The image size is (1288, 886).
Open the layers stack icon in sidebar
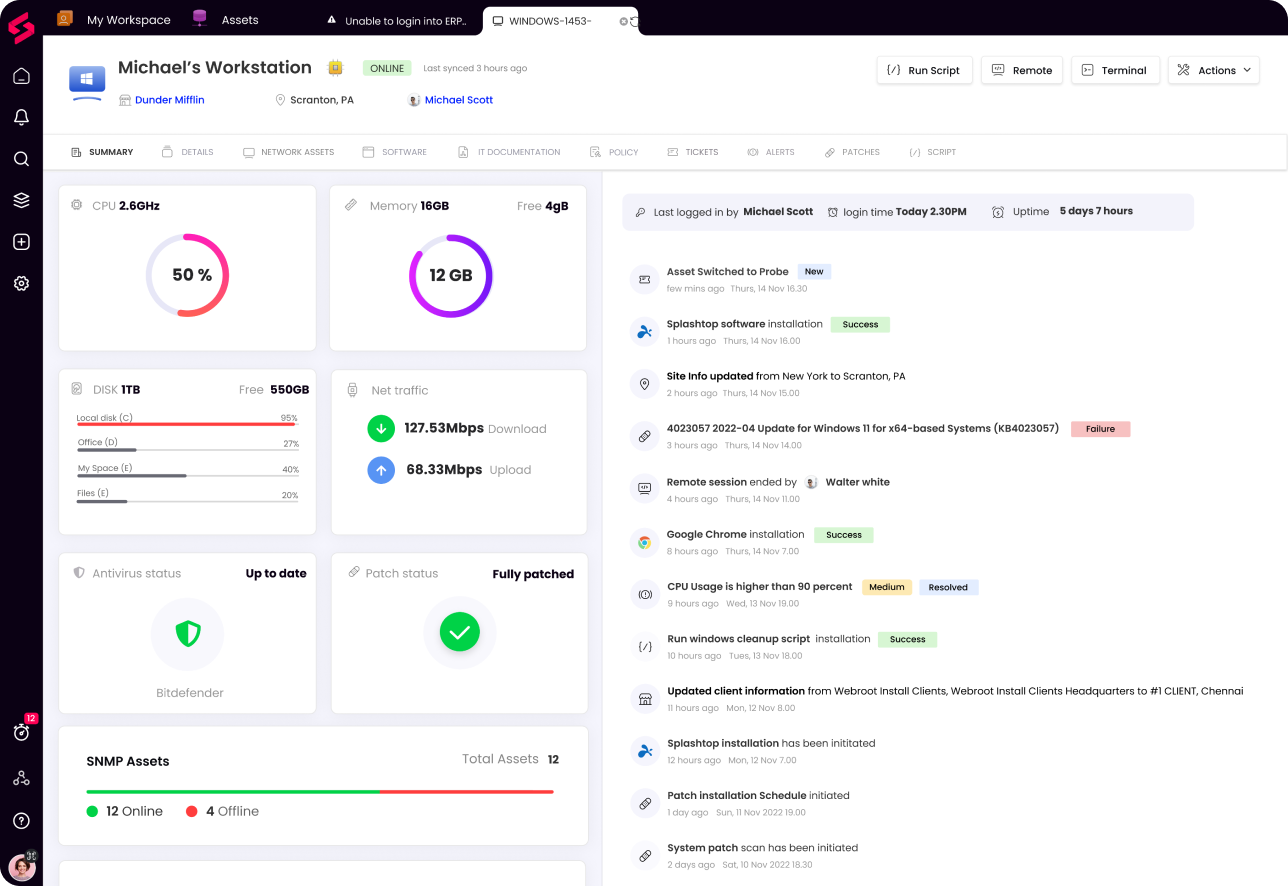click(21, 200)
